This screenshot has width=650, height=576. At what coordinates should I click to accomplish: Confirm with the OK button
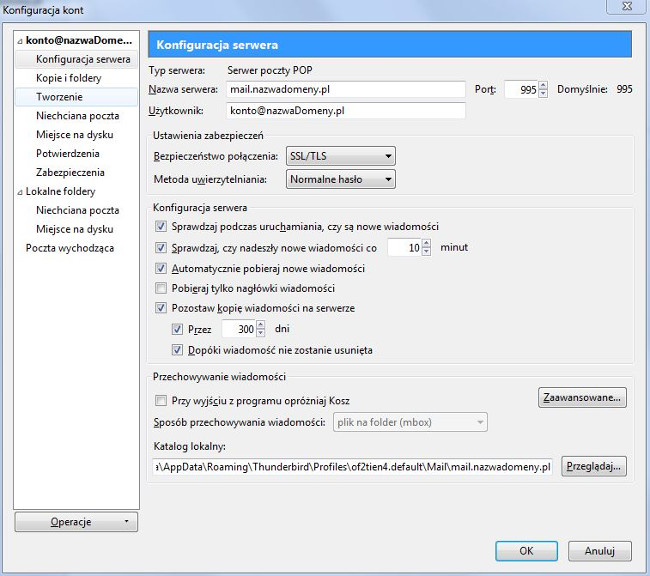pos(526,551)
